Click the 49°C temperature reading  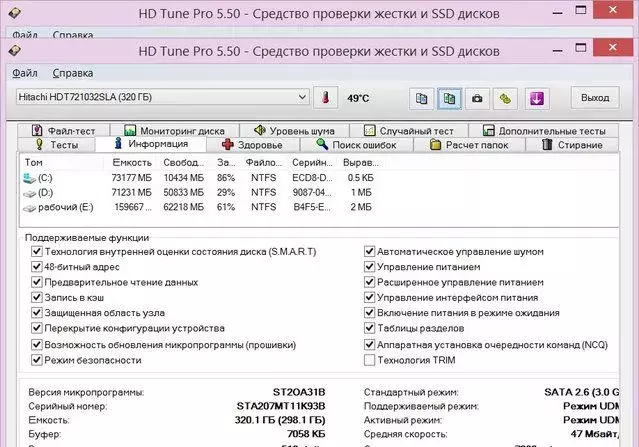coord(358,98)
